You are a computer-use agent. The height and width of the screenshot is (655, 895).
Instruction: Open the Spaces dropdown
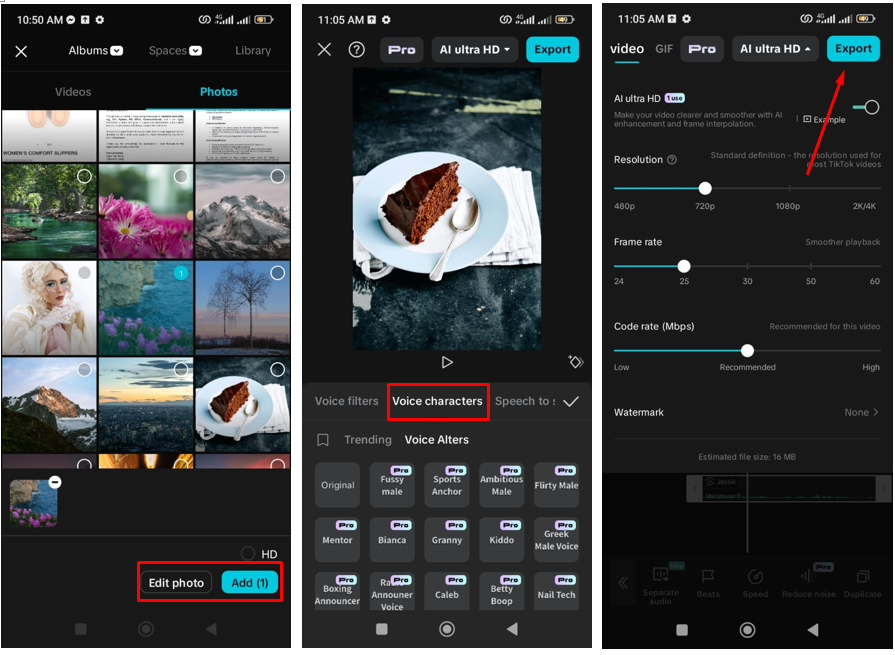173,50
